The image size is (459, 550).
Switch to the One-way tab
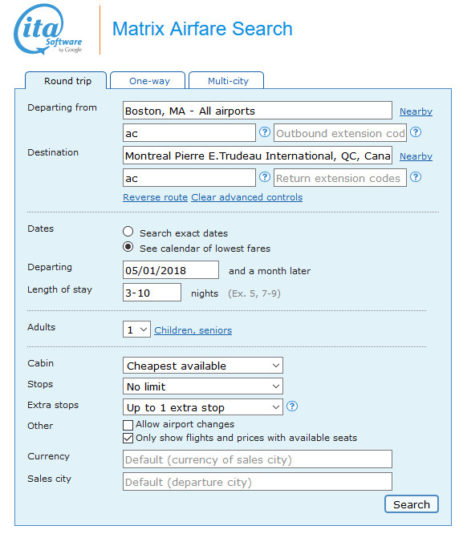(x=148, y=81)
